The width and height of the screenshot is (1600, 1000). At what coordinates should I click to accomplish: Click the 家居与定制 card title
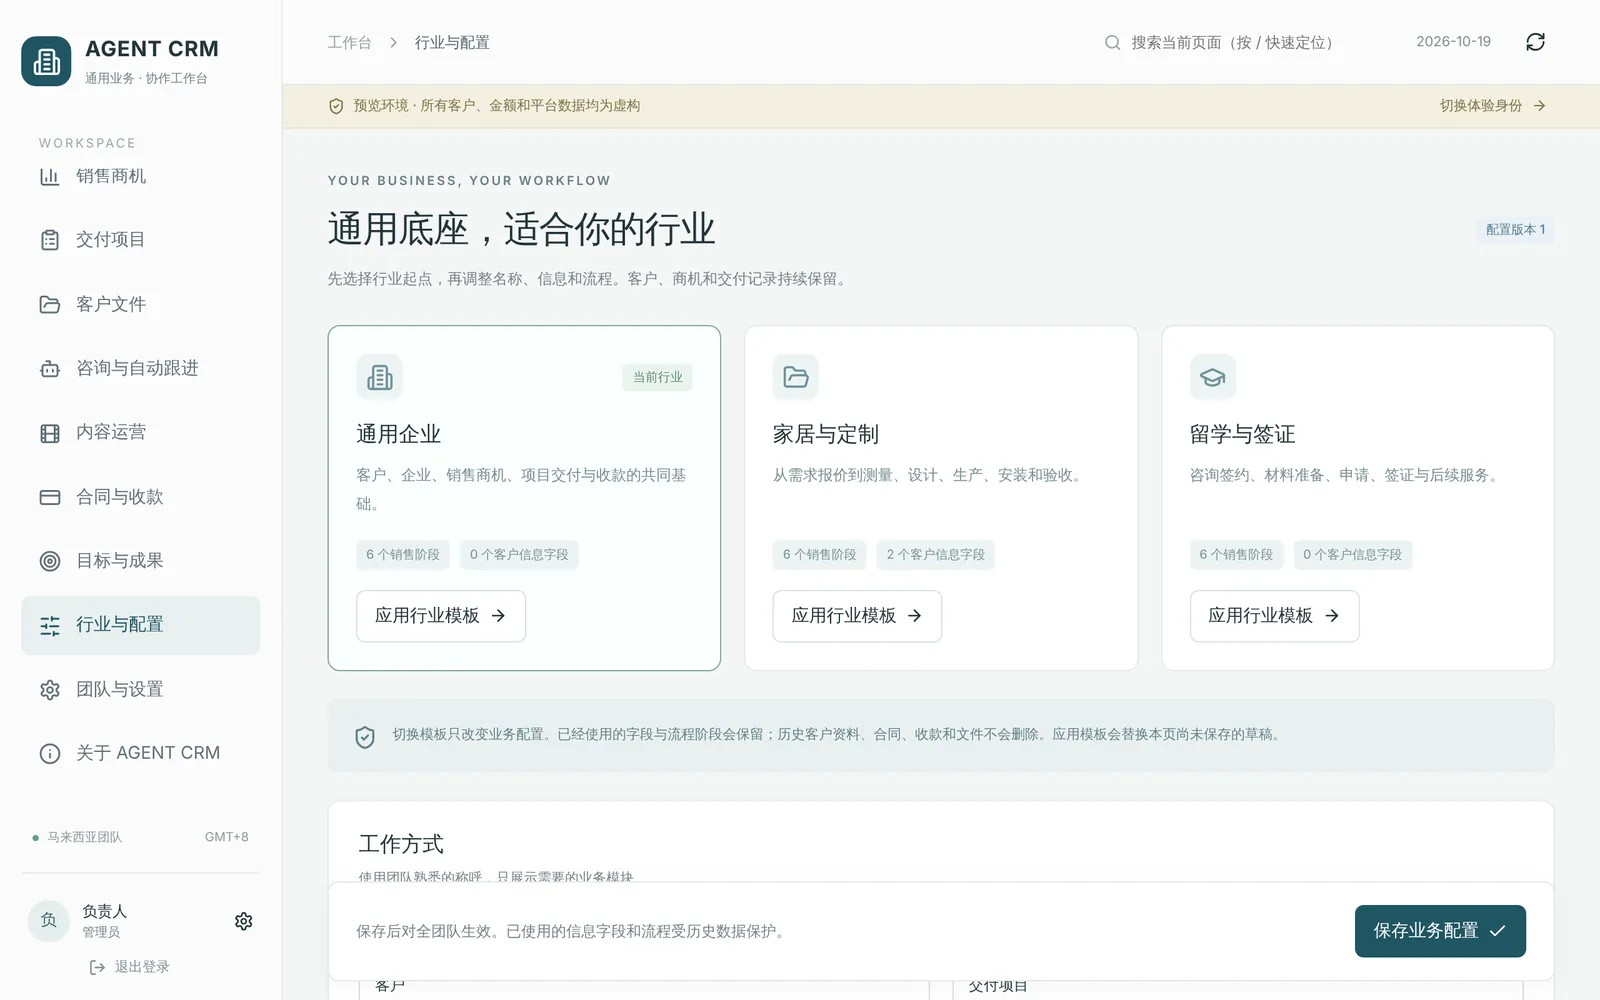click(826, 435)
